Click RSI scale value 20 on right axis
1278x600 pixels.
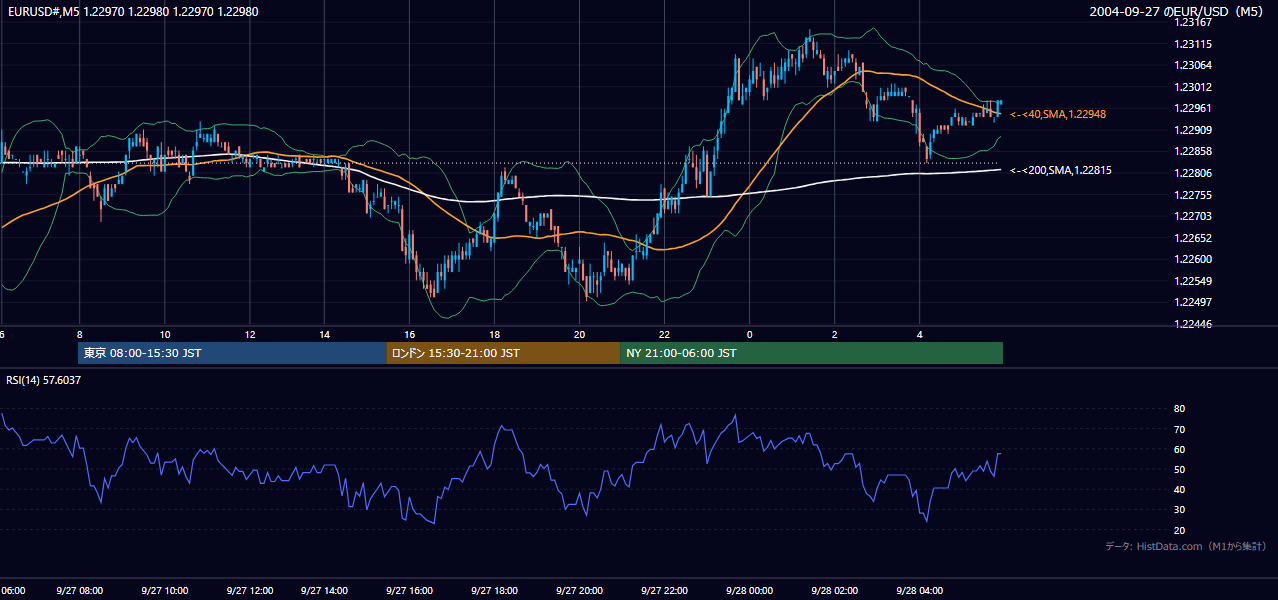point(1180,530)
